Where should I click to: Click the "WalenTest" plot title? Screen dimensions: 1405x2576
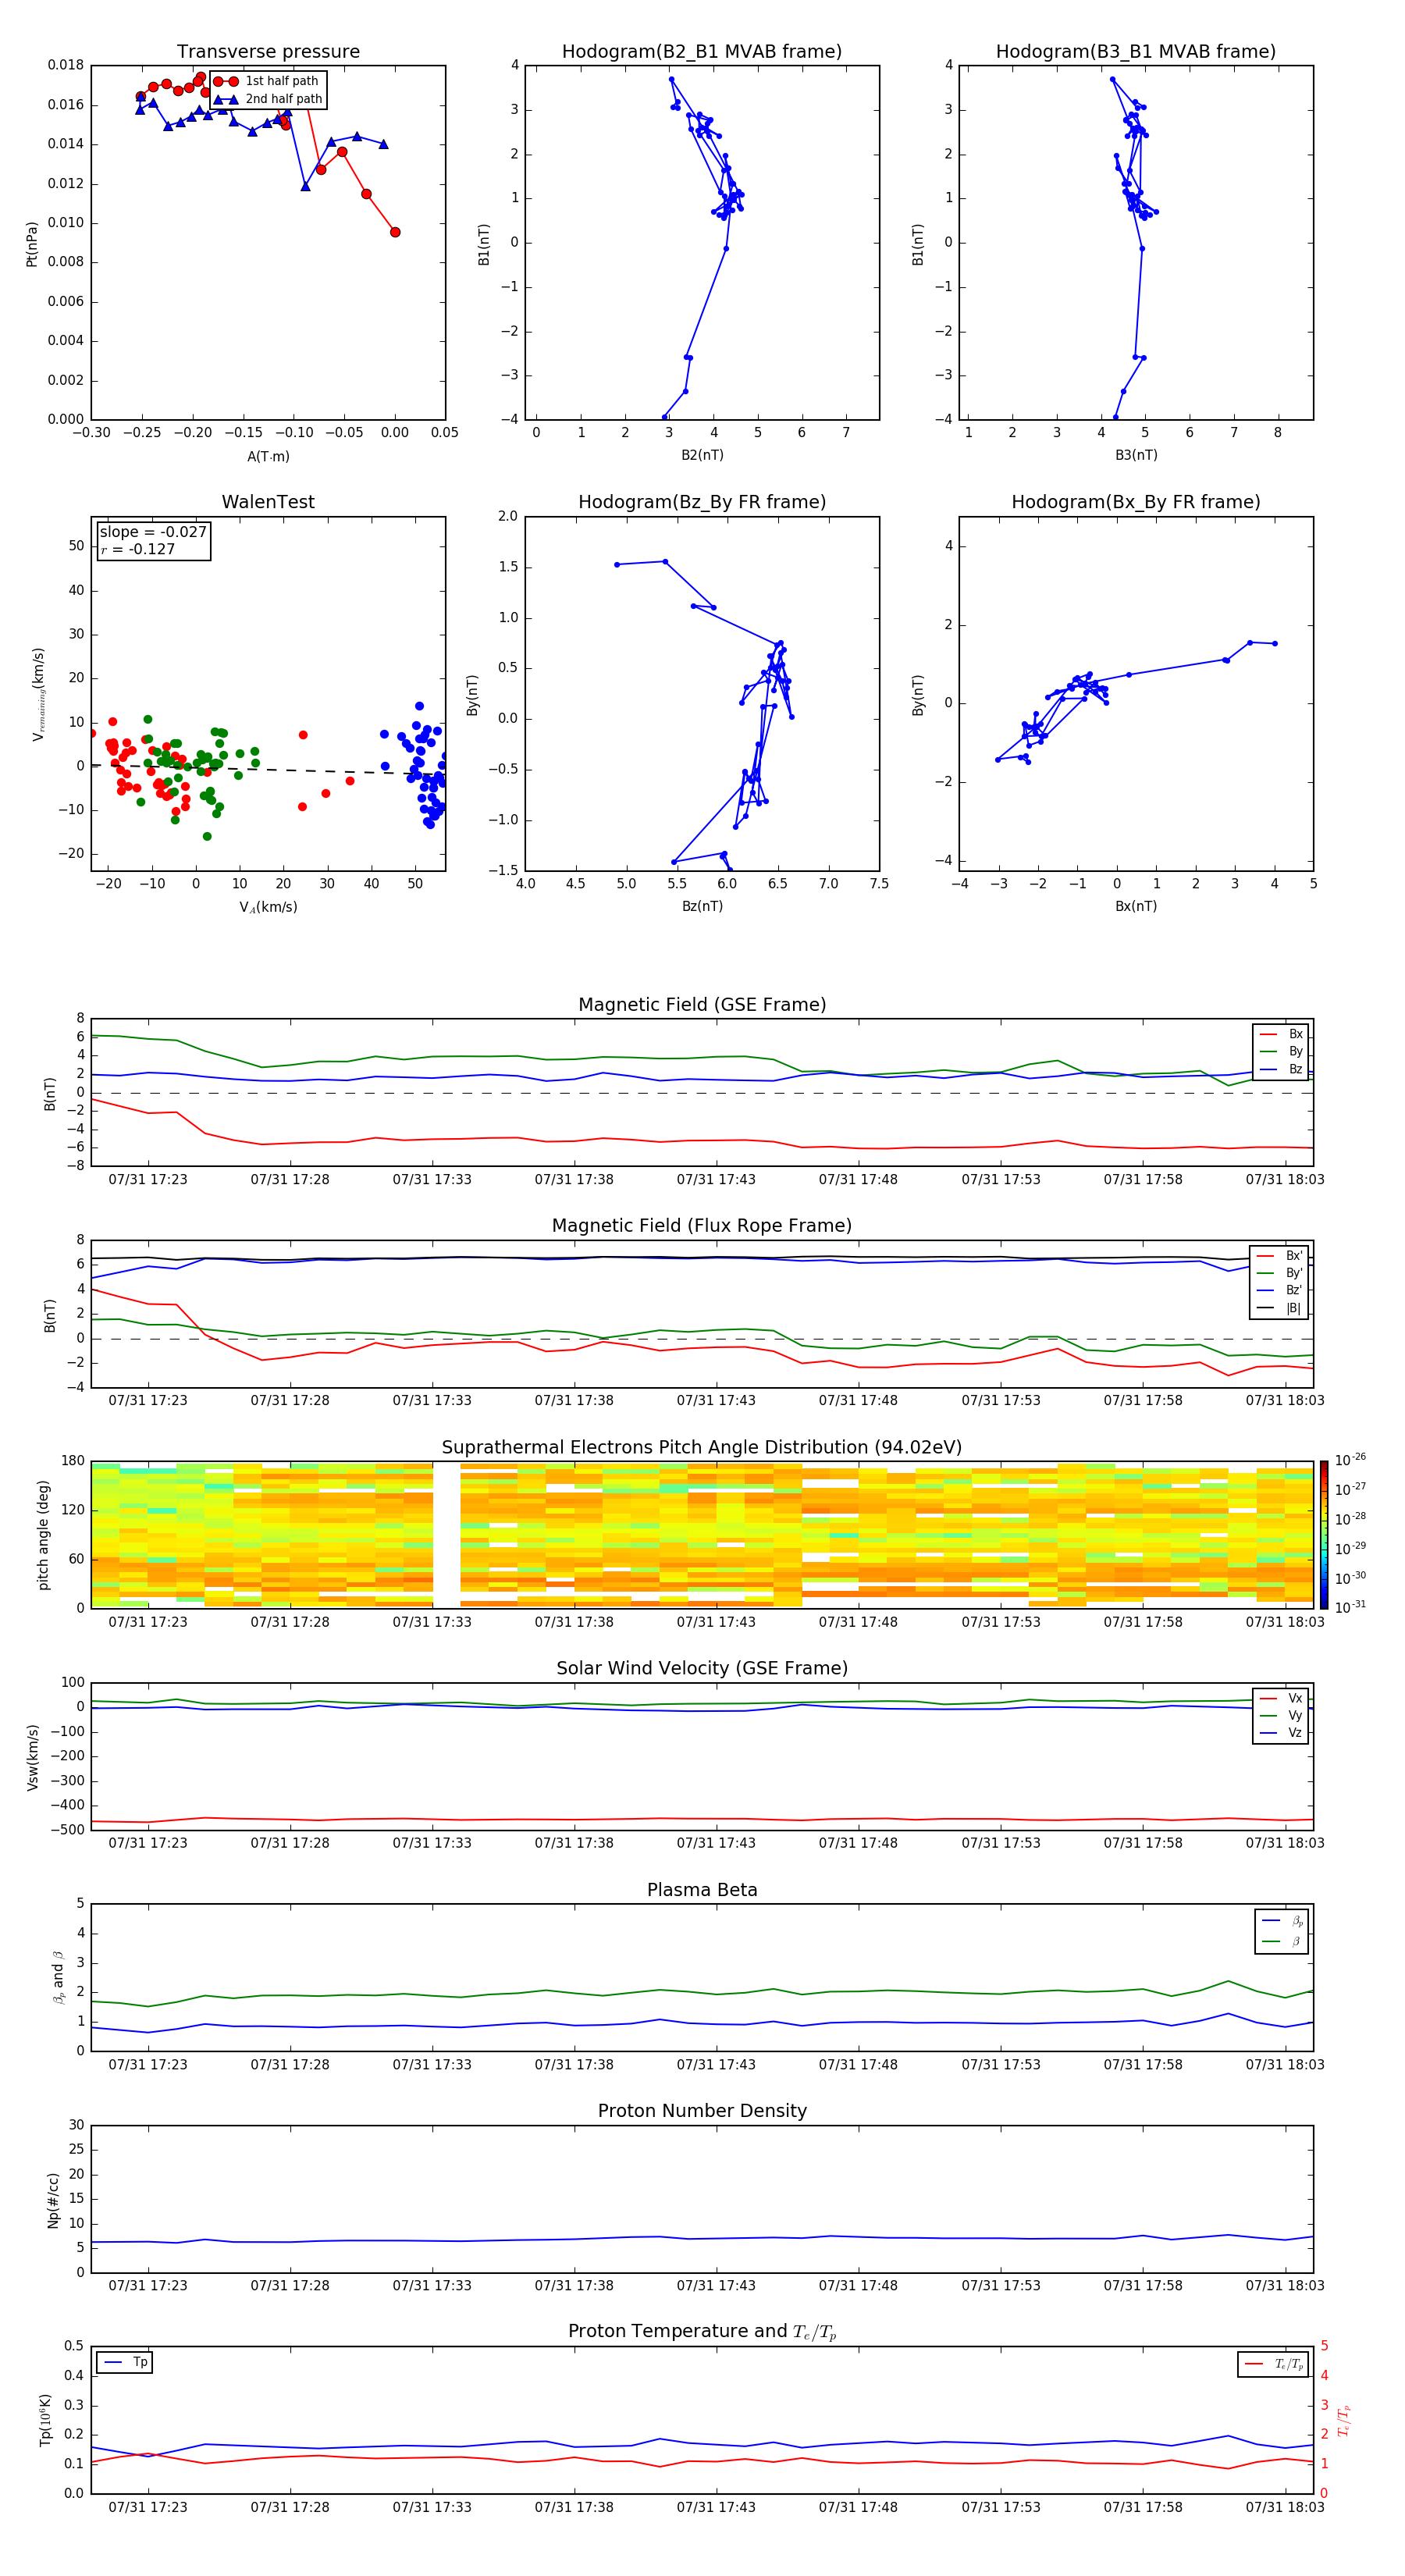click(268, 502)
